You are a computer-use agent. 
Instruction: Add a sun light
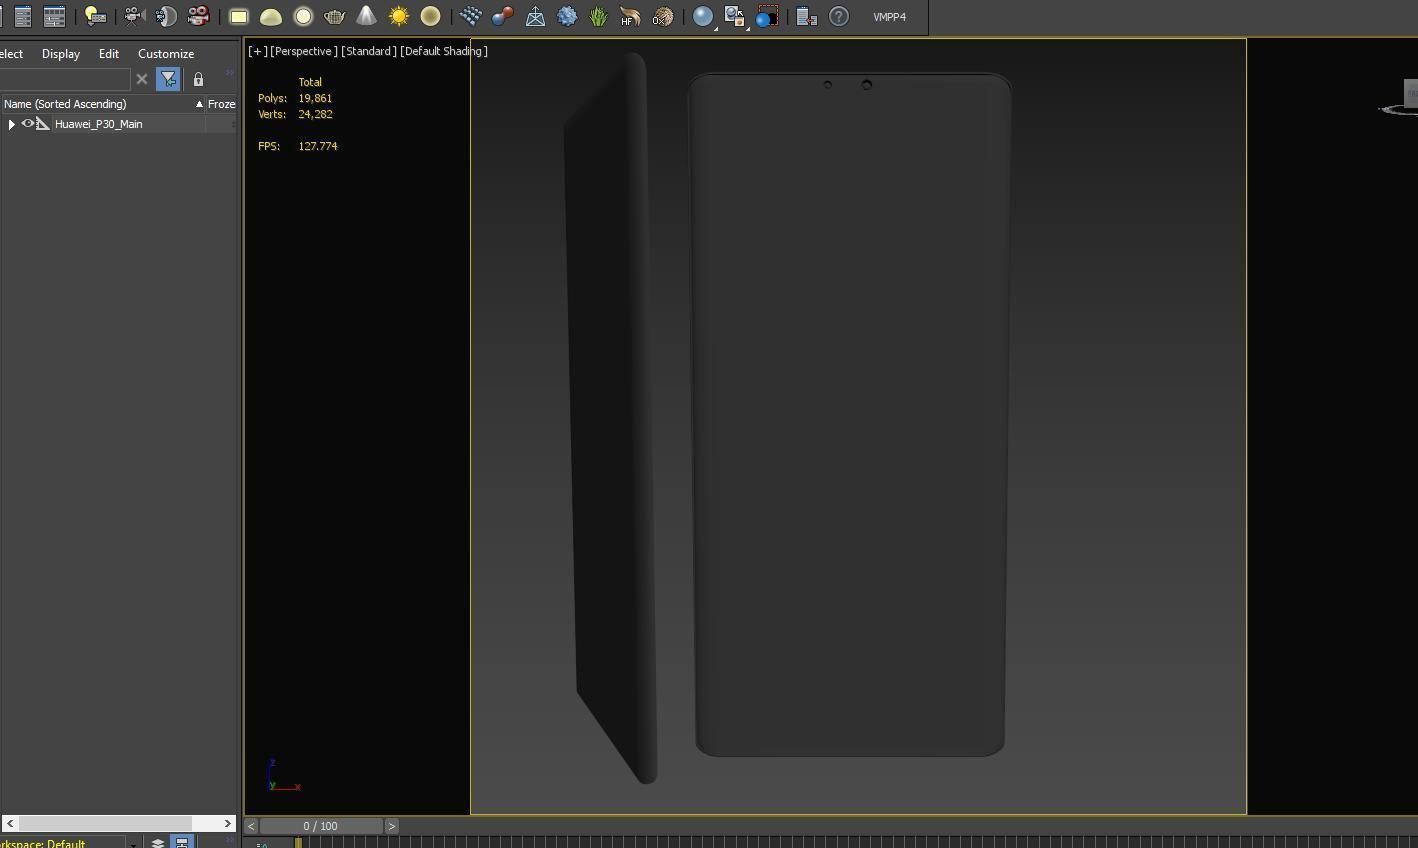(x=399, y=17)
